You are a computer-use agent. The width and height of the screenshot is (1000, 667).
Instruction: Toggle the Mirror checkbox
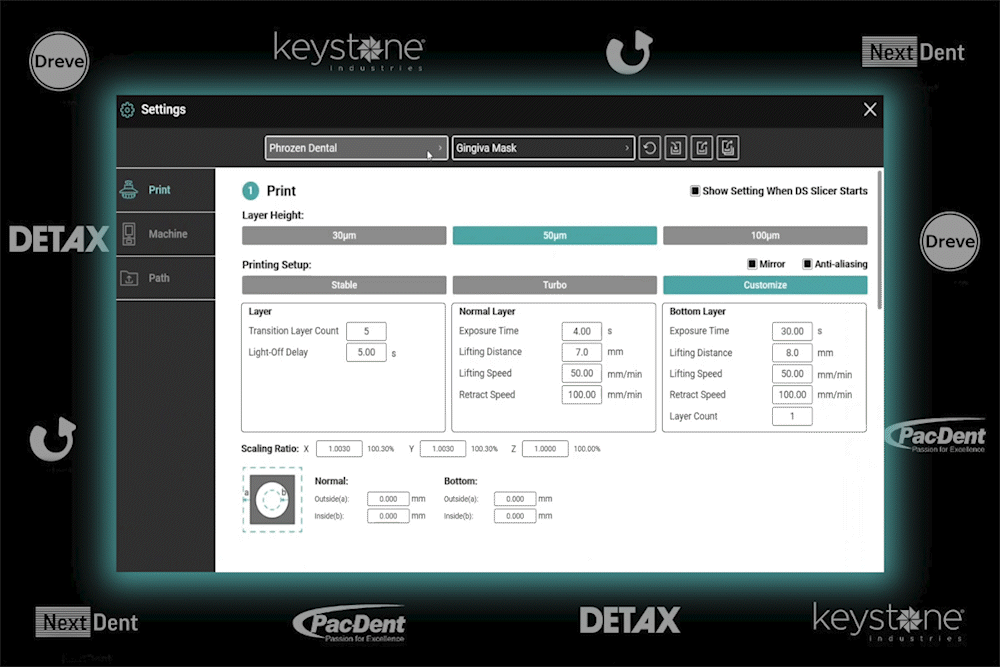[x=753, y=264]
